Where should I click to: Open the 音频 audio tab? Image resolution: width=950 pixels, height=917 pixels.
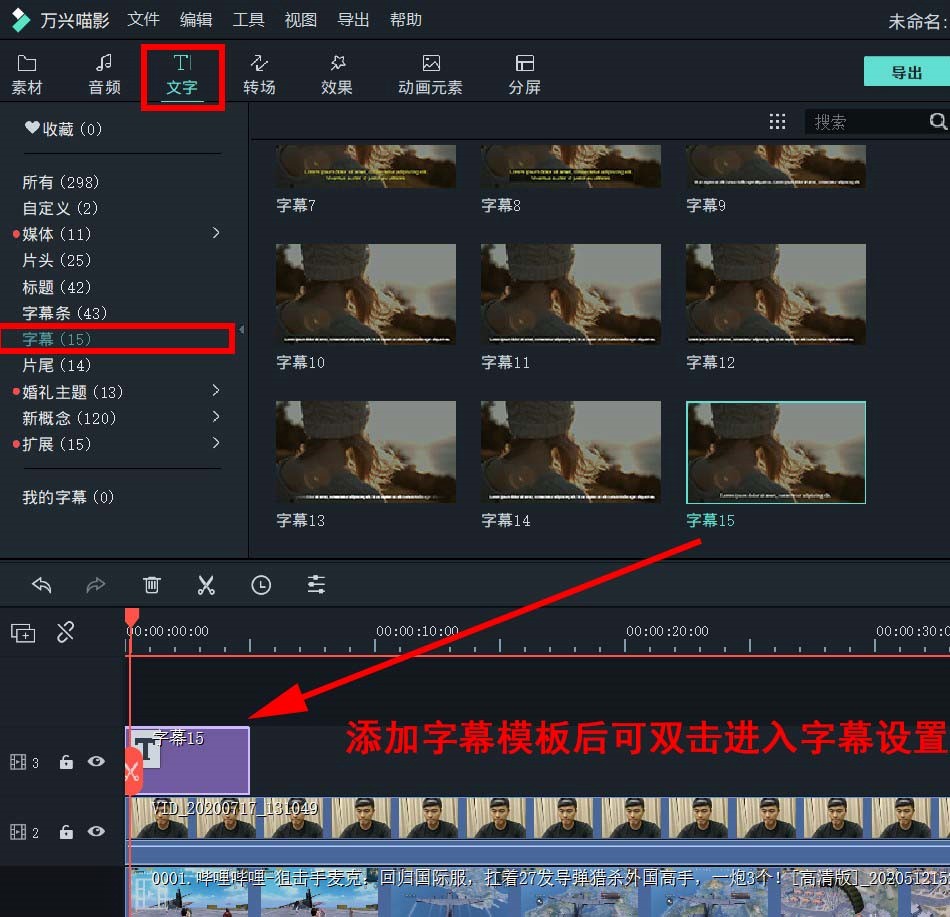click(104, 75)
